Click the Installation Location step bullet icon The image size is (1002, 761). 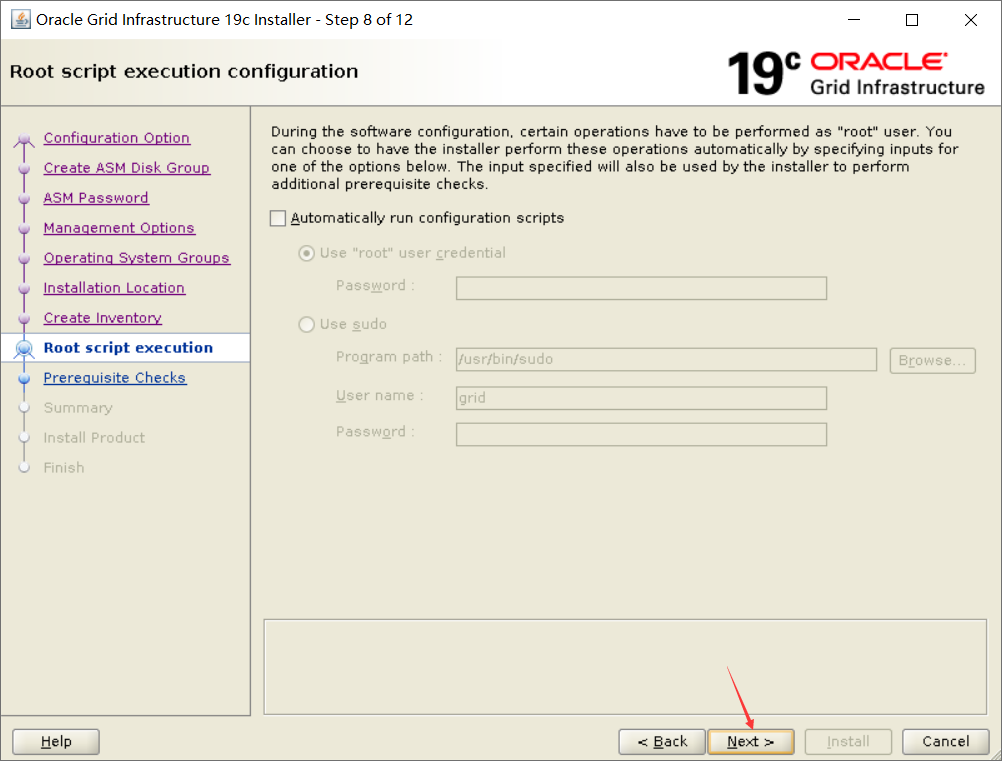[24, 289]
